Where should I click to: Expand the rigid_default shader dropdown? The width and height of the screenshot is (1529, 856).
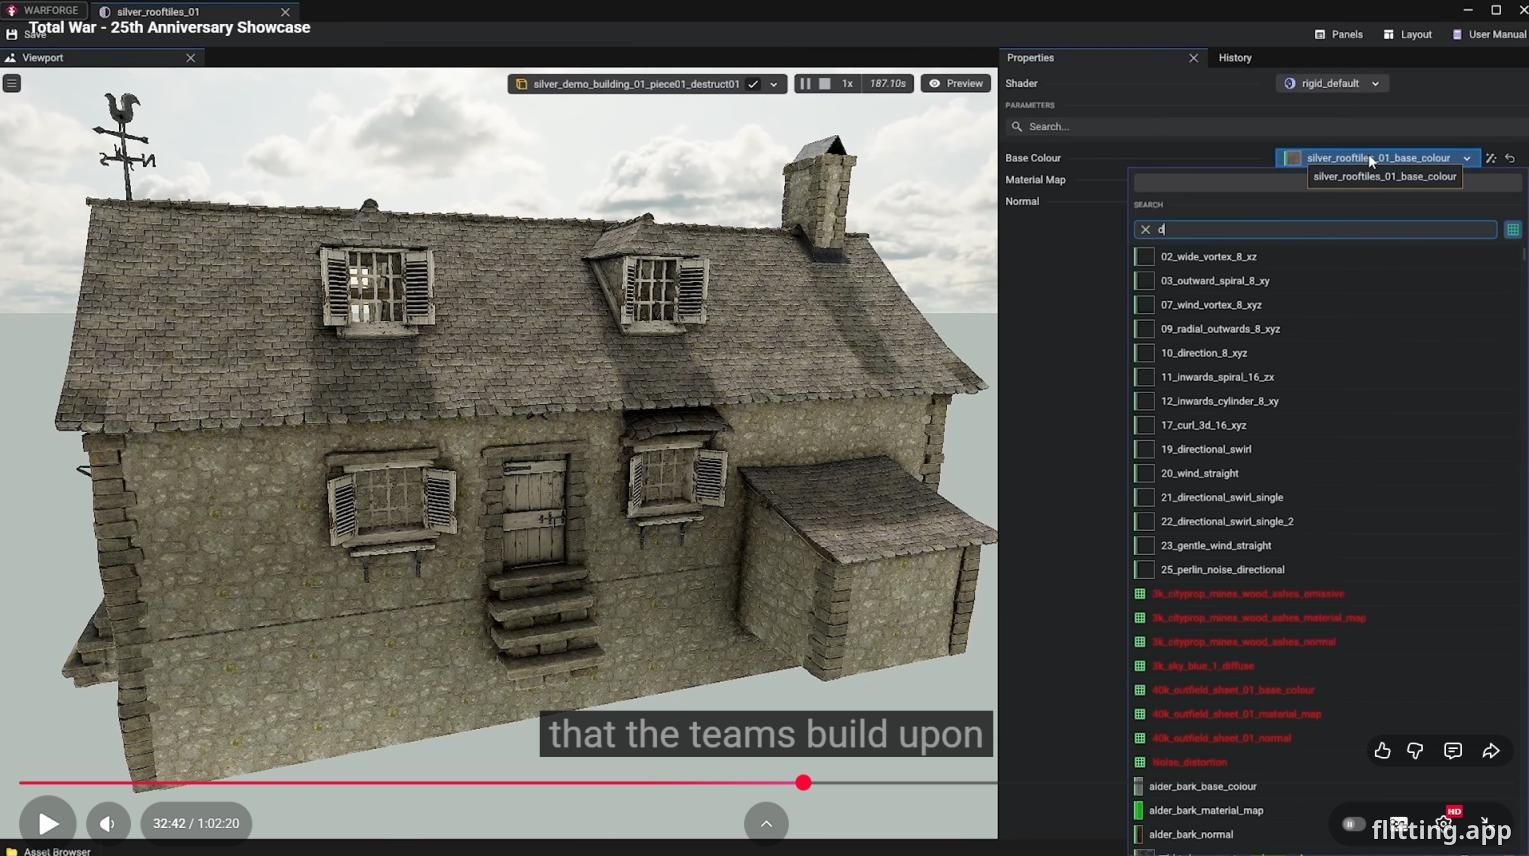(x=1375, y=84)
